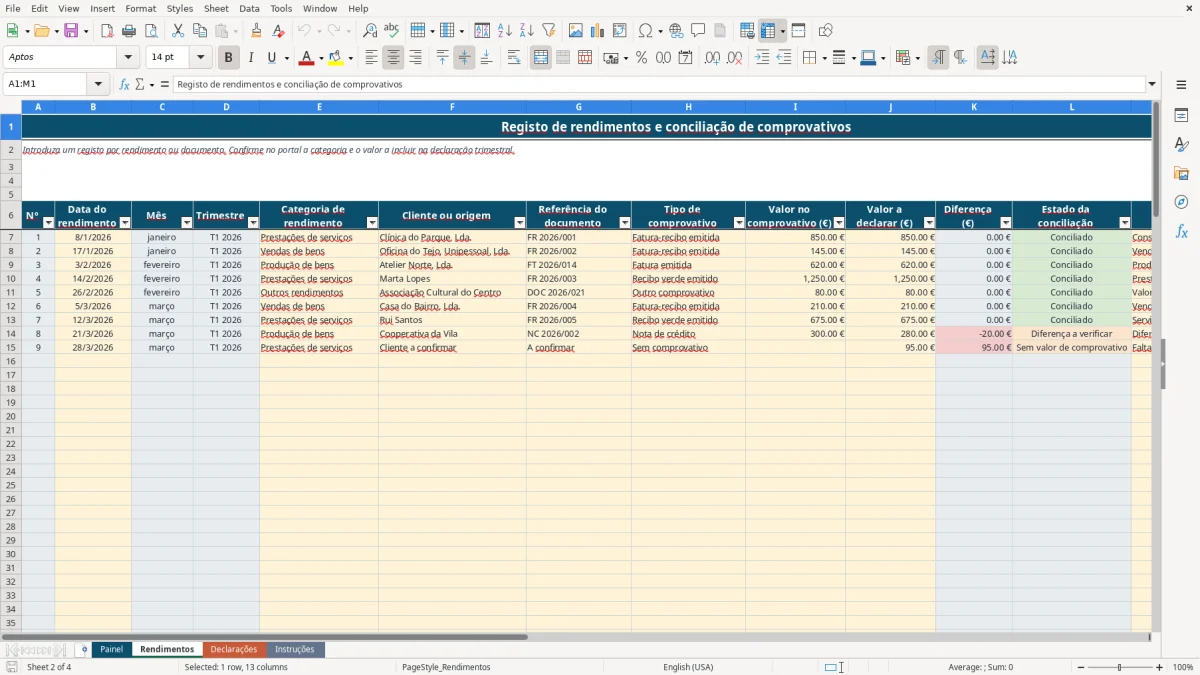Open the sidebar Gallery panel
This screenshot has height=675, width=1200.
(x=1181, y=174)
